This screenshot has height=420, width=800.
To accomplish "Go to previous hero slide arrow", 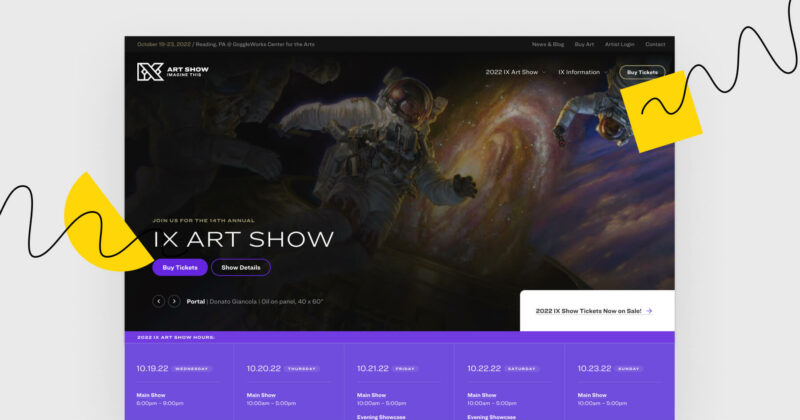I will tap(159, 302).
